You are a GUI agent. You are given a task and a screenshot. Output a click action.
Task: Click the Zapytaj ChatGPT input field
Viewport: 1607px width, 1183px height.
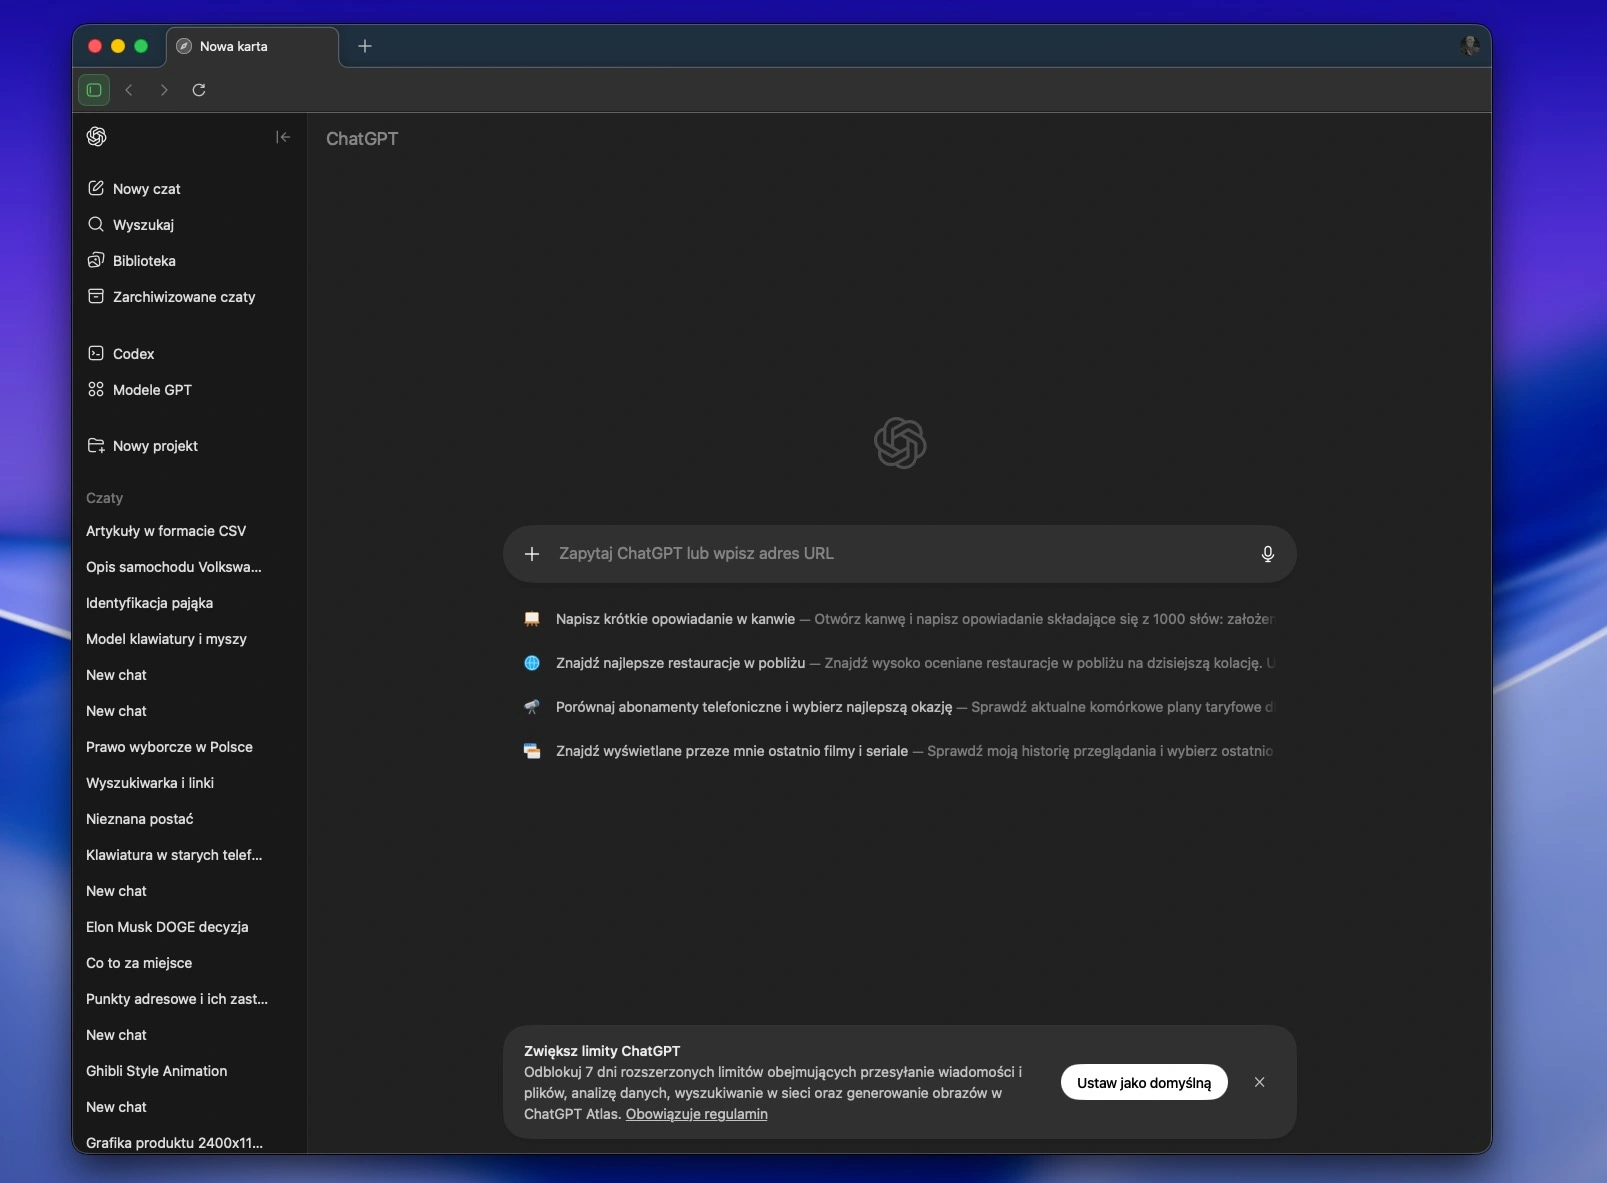[890, 554]
